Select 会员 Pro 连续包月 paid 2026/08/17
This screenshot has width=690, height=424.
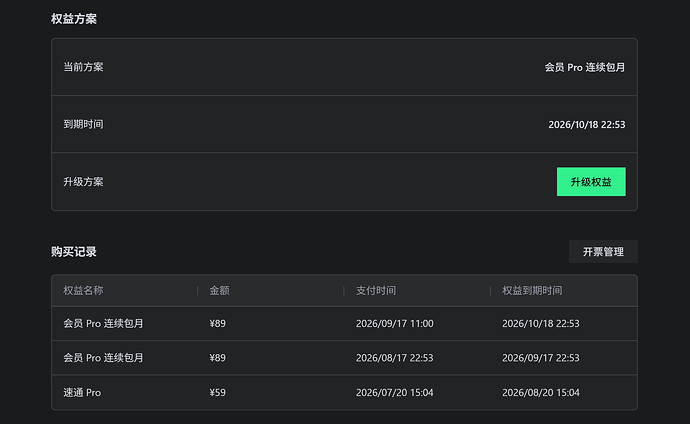pyautogui.click(x=103, y=358)
